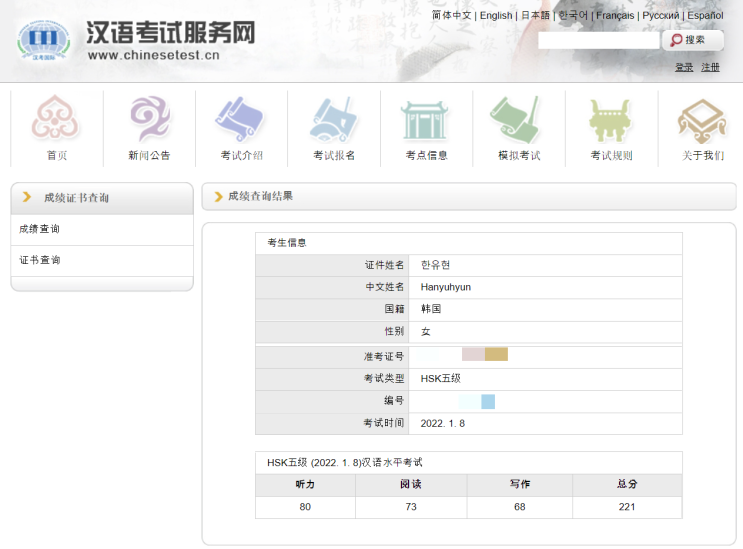Switch language to English
Image resolution: width=743 pixels, height=549 pixels.
point(496,15)
